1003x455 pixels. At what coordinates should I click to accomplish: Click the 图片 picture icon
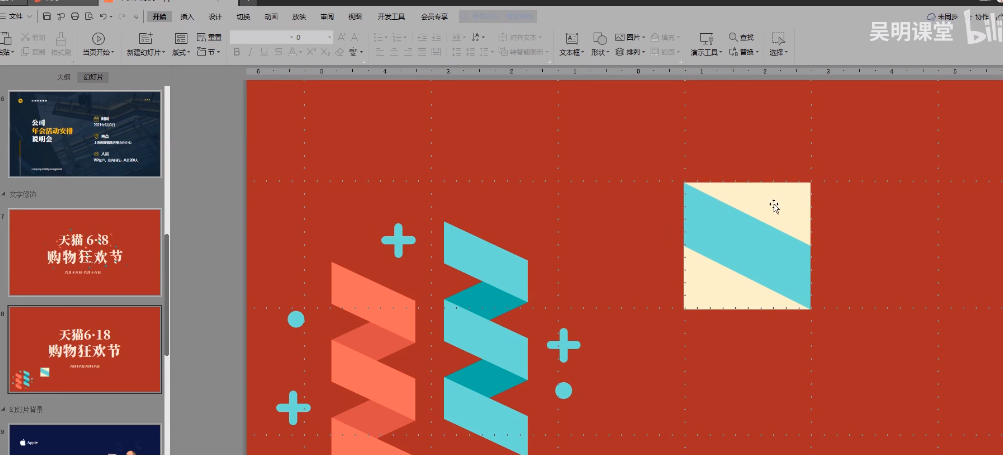point(620,38)
